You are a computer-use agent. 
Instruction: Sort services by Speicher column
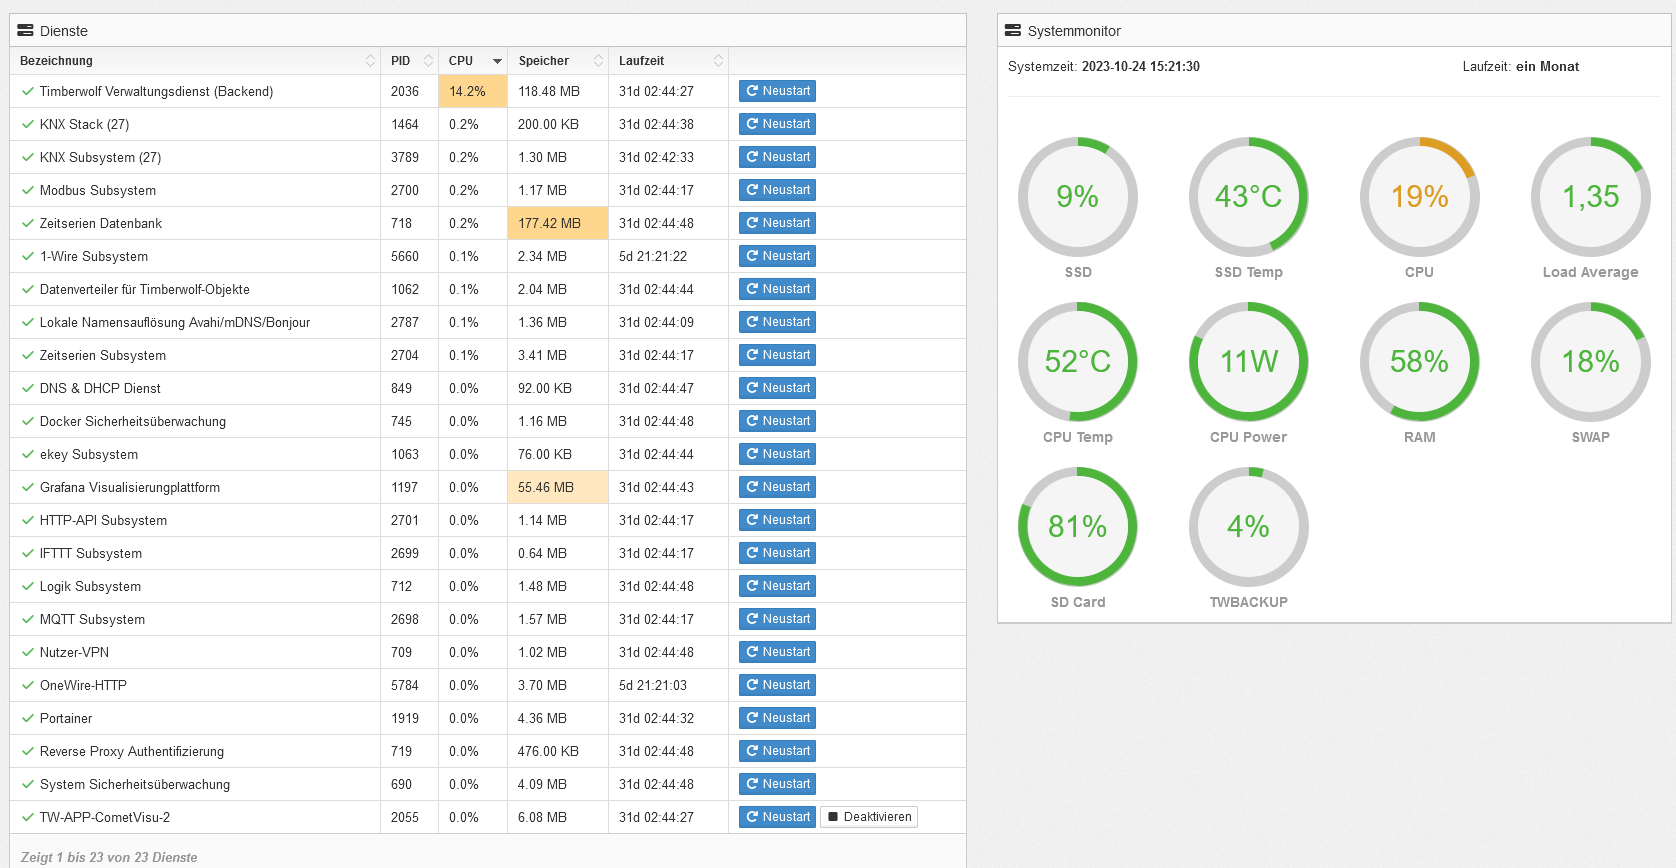pyautogui.click(x=558, y=61)
